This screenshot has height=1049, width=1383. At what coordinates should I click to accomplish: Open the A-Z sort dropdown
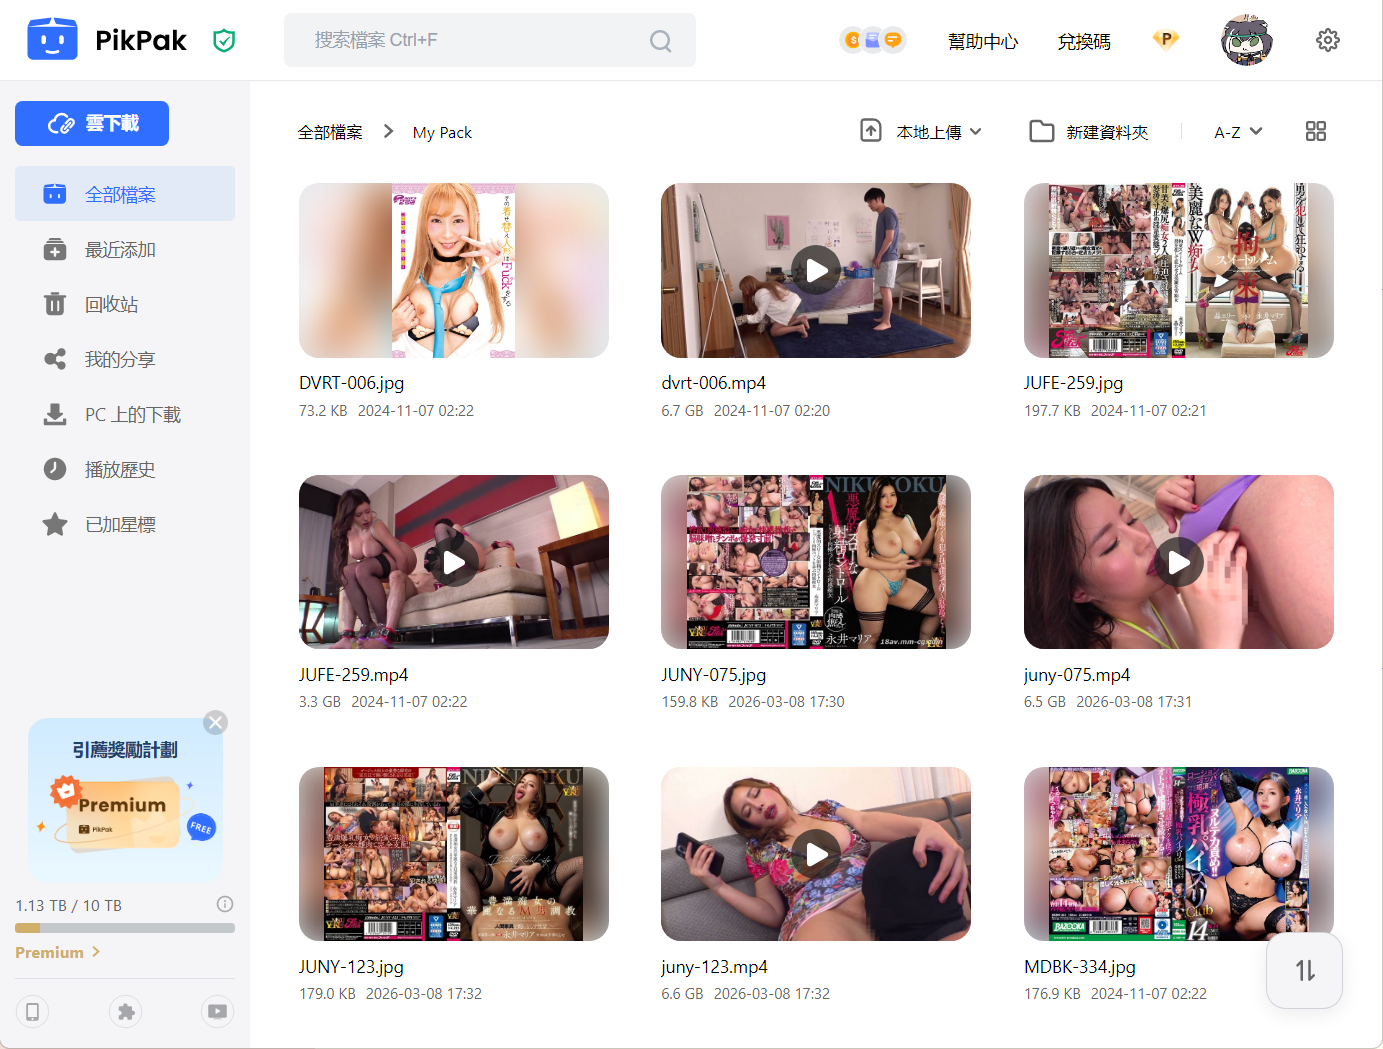coord(1237,132)
